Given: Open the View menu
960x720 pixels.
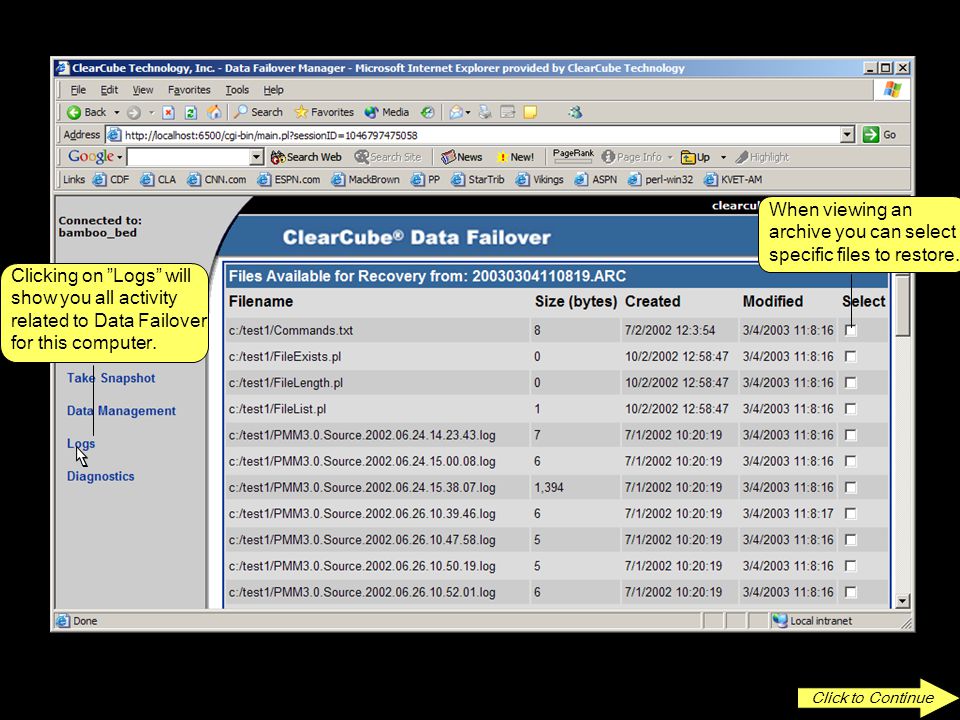Looking at the screenshot, I should click(x=143, y=90).
